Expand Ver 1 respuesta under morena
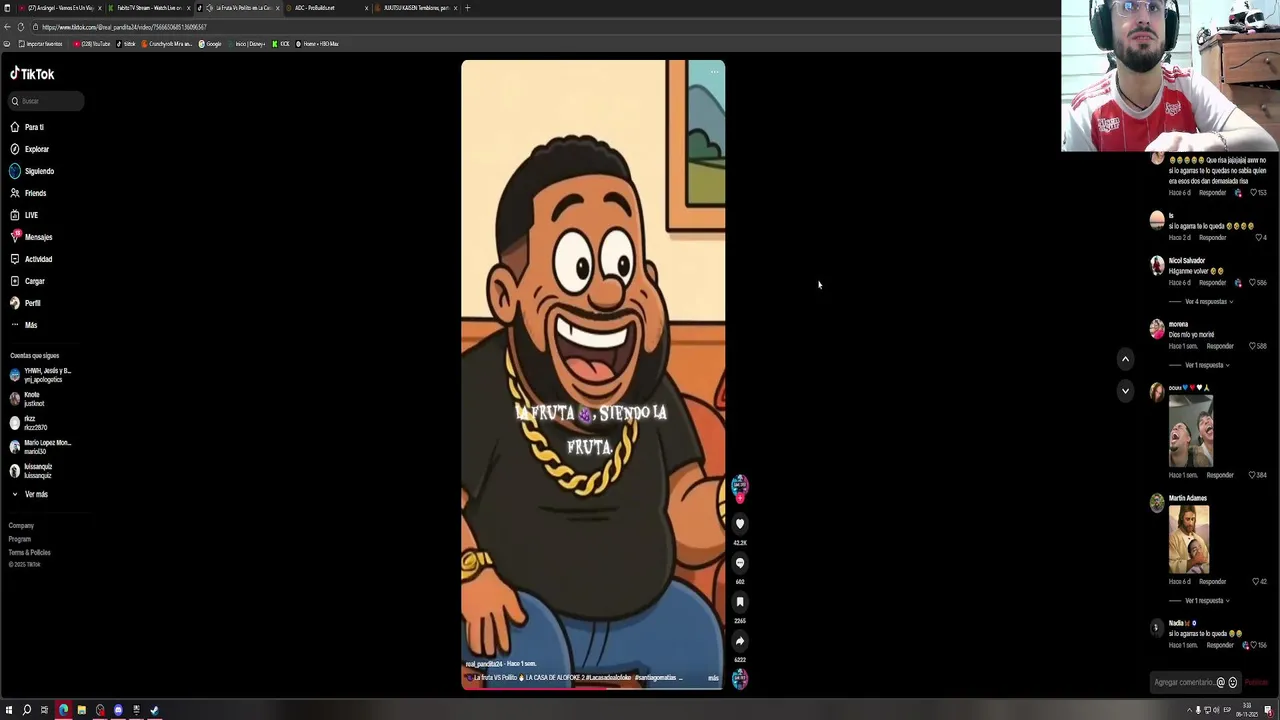1280x720 pixels. 1206,365
